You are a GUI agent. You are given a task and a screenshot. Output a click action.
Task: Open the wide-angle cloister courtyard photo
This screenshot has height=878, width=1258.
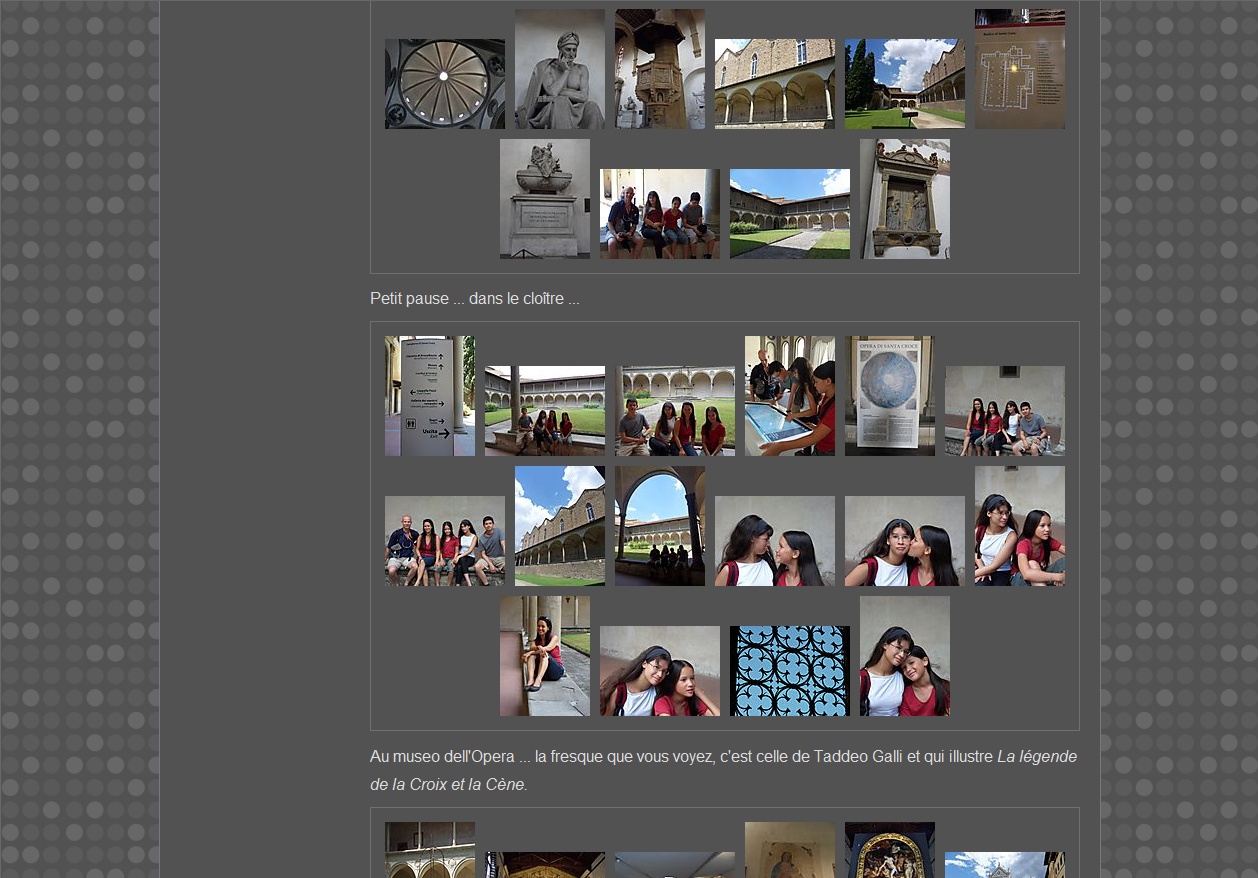coord(789,214)
